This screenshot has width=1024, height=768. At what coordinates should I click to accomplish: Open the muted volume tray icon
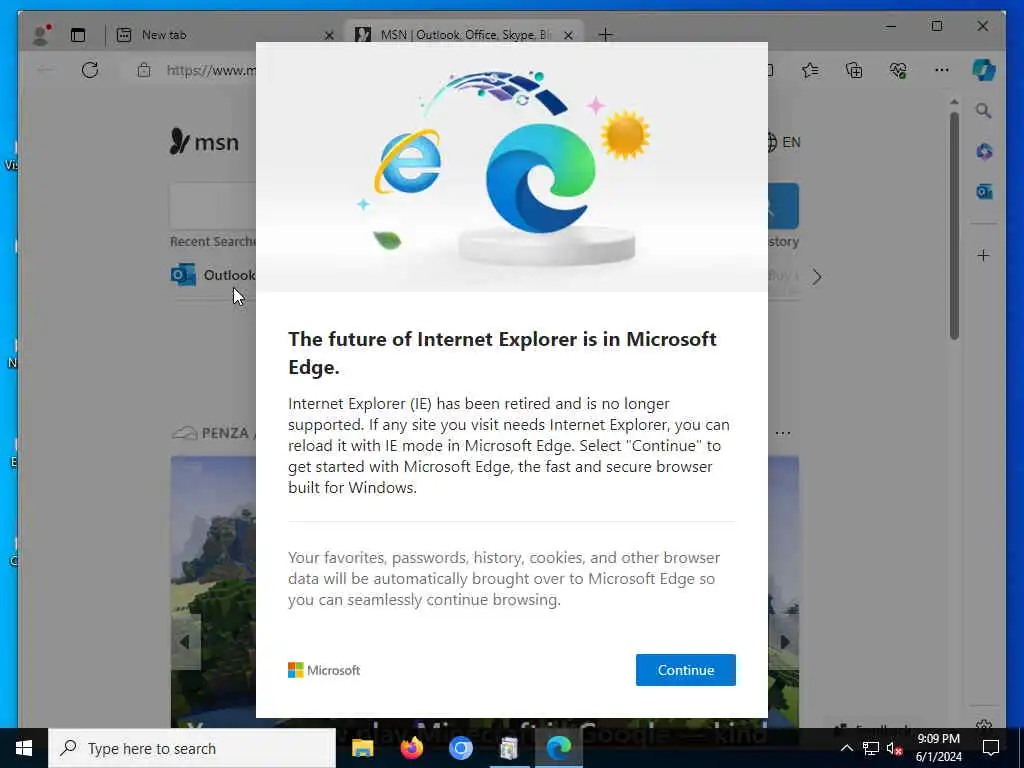[x=894, y=748]
